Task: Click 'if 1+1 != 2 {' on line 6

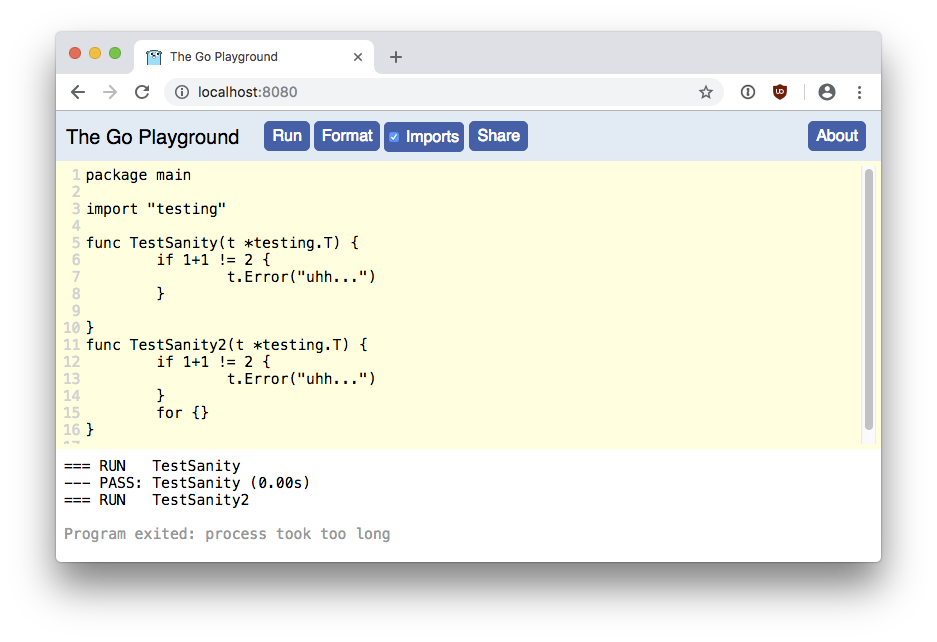Action: coord(213,260)
